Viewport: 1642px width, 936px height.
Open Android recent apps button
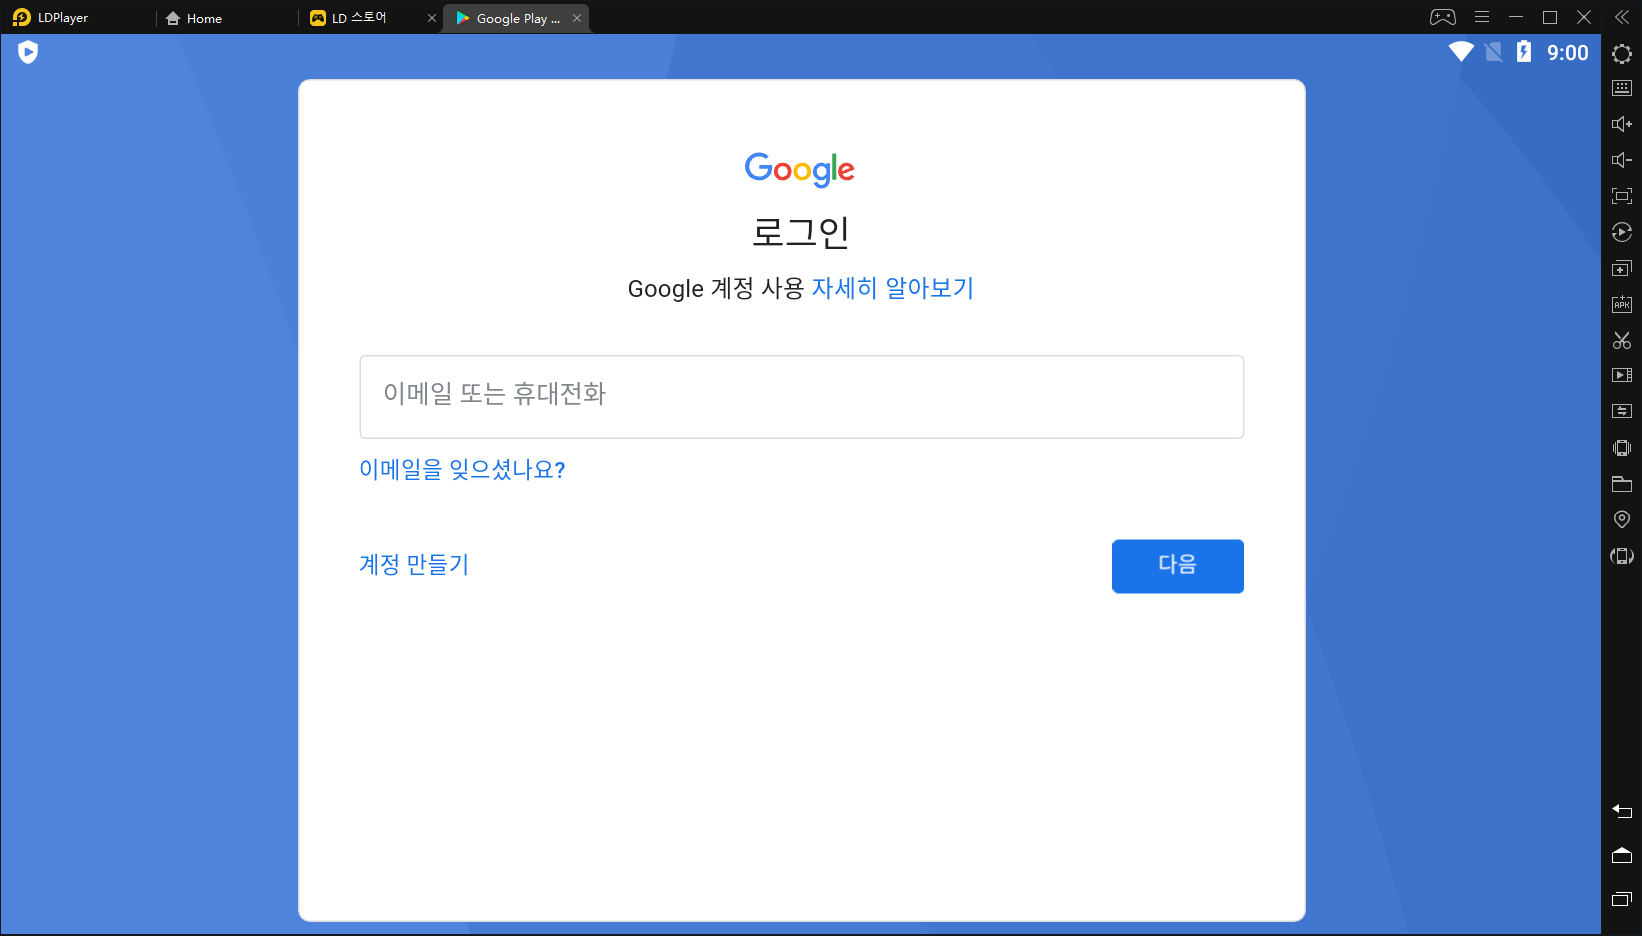[1622, 899]
